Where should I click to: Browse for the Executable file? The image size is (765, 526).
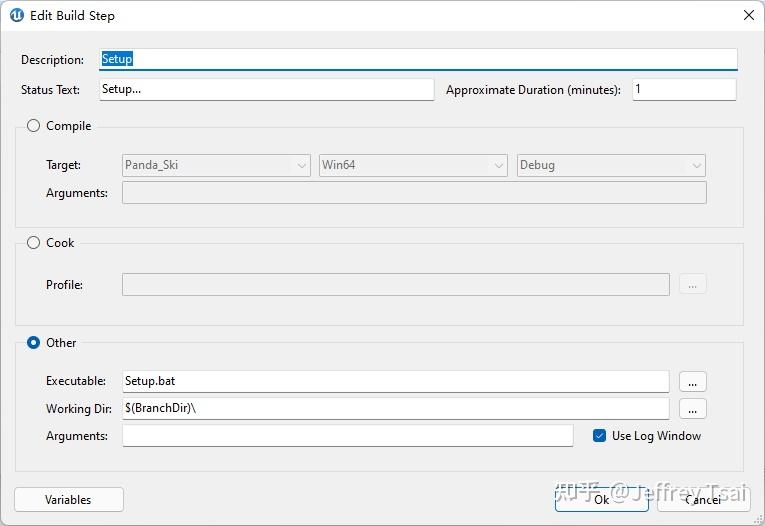(693, 381)
